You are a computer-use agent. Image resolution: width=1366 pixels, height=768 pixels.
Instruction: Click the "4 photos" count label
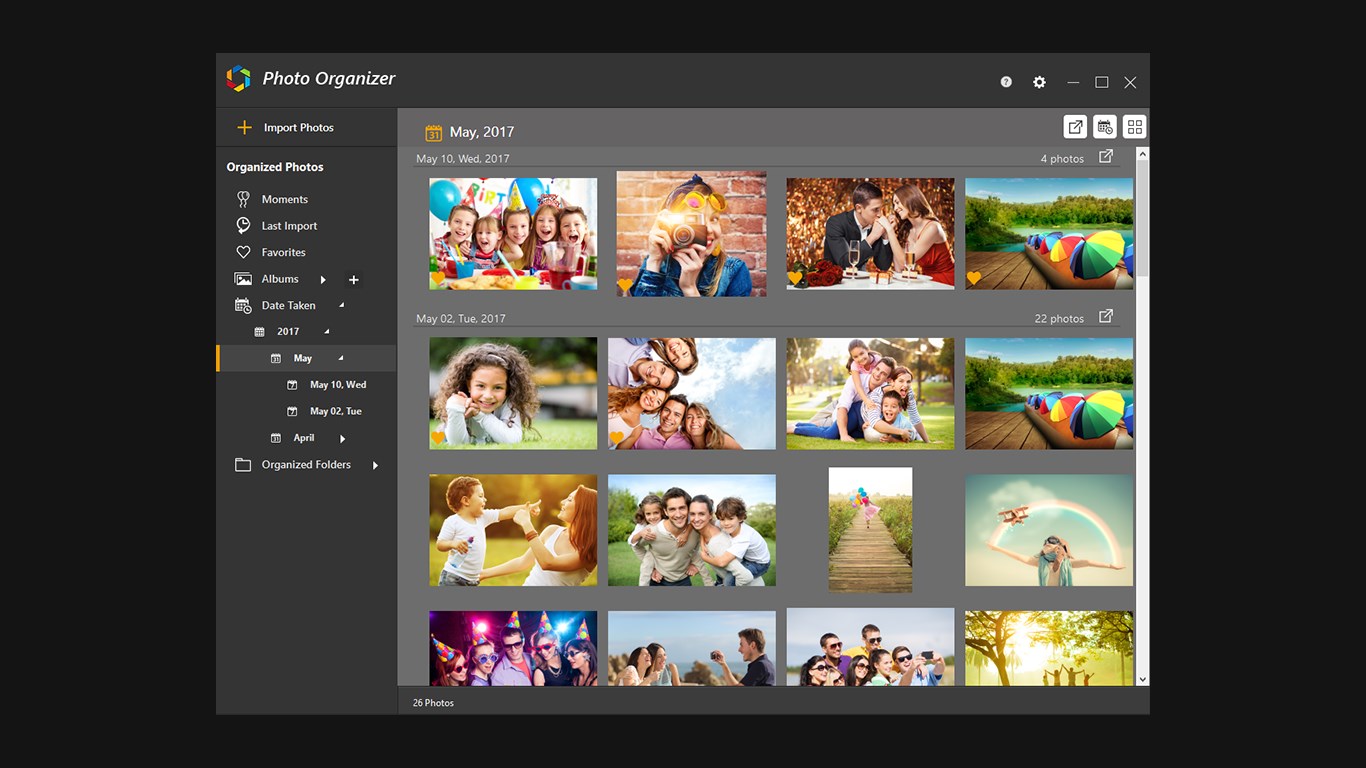[1062, 159]
